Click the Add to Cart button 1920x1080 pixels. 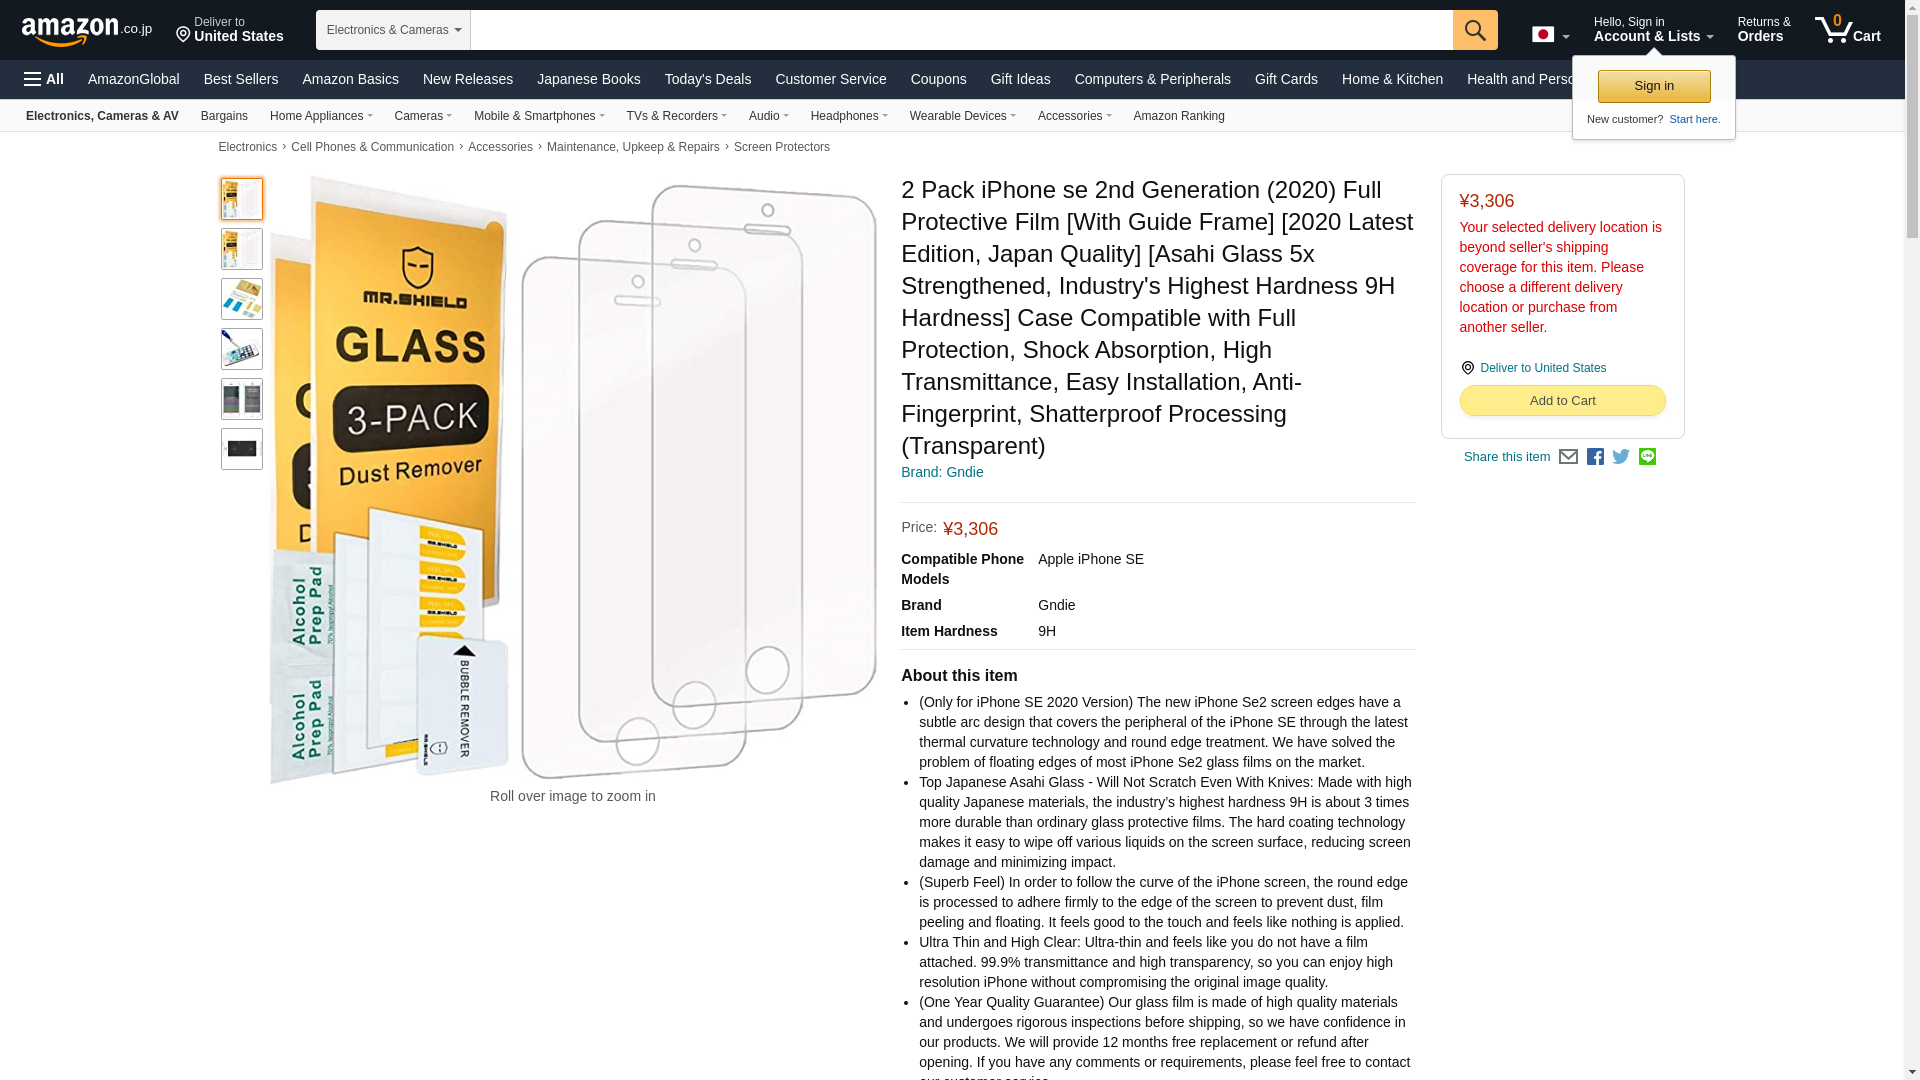click(1562, 401)
